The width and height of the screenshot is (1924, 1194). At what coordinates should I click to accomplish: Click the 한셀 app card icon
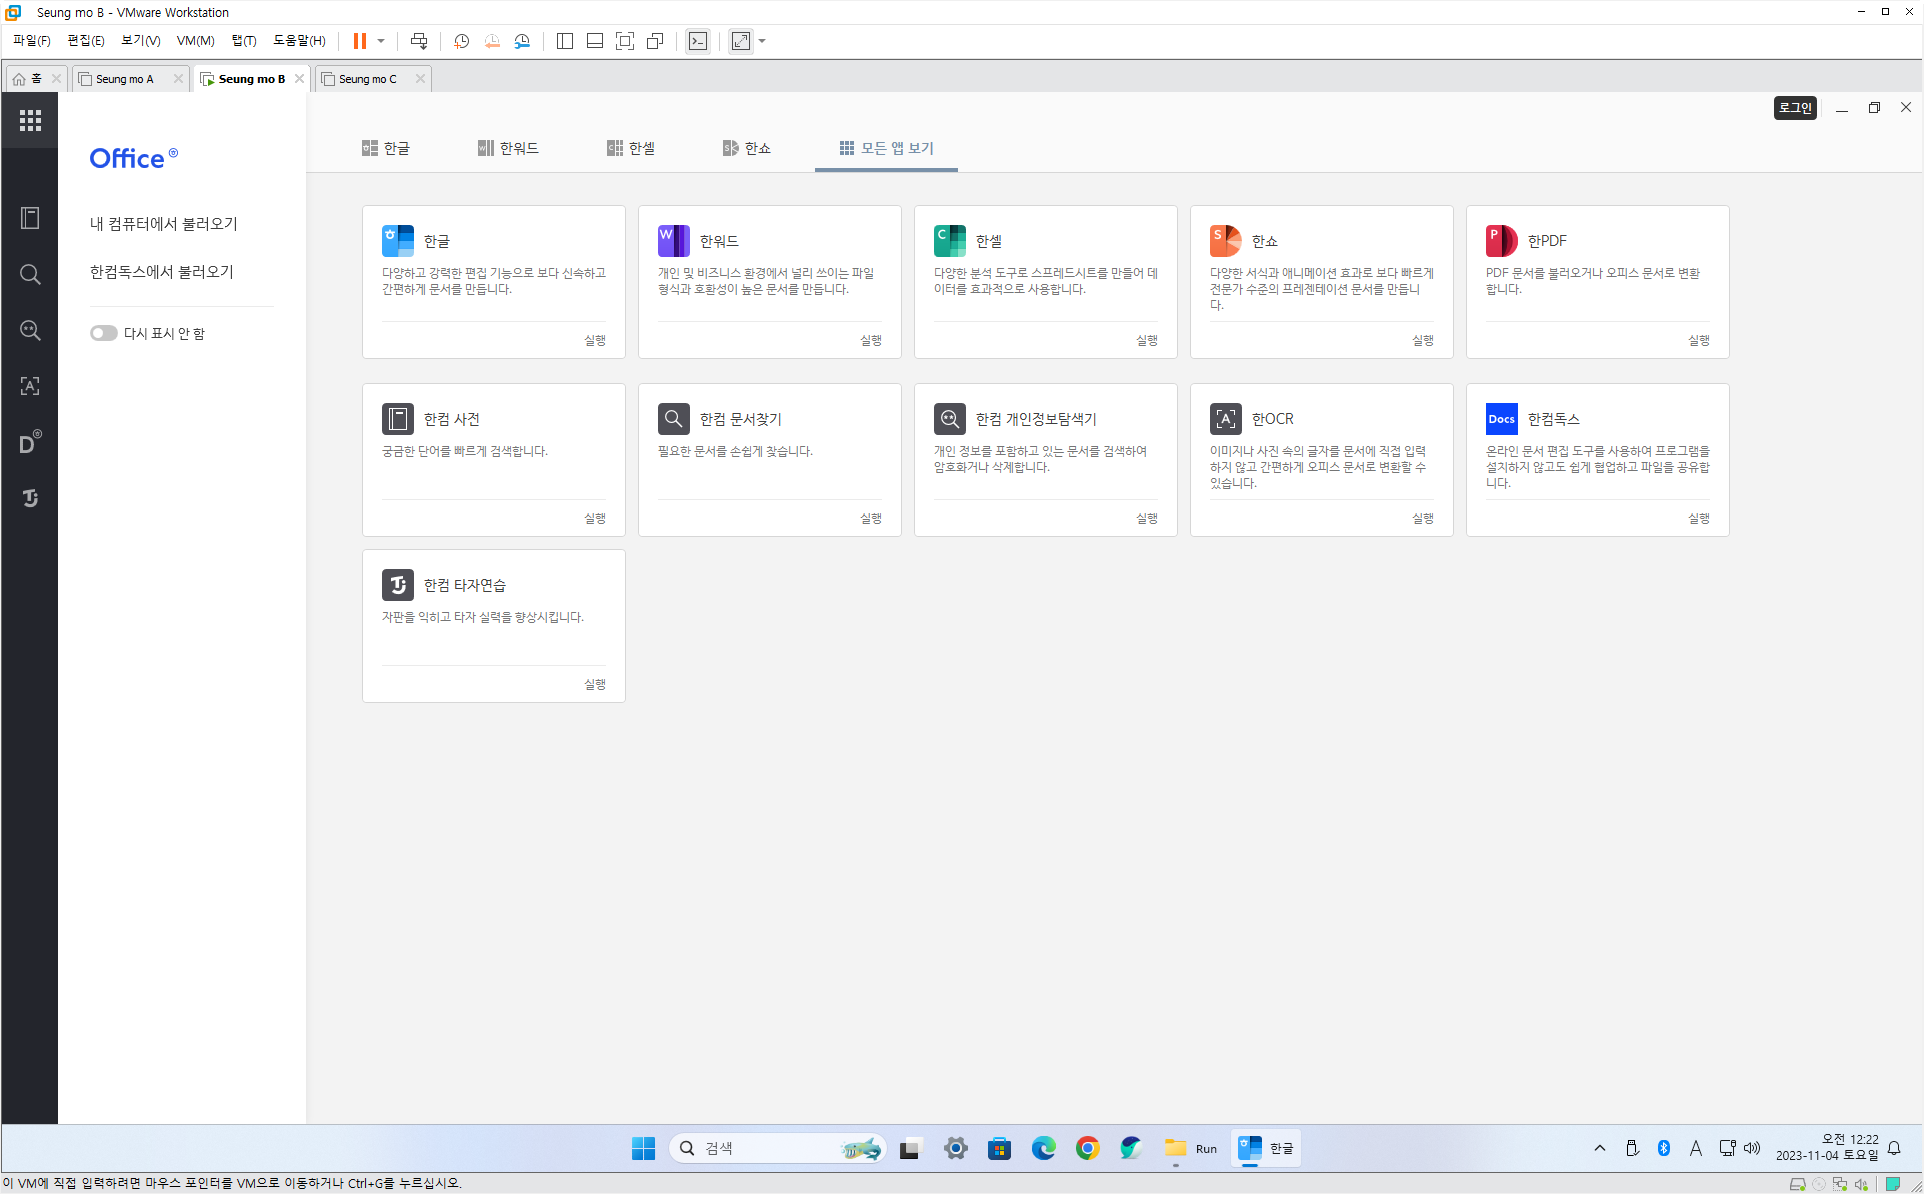click(949, 240)
